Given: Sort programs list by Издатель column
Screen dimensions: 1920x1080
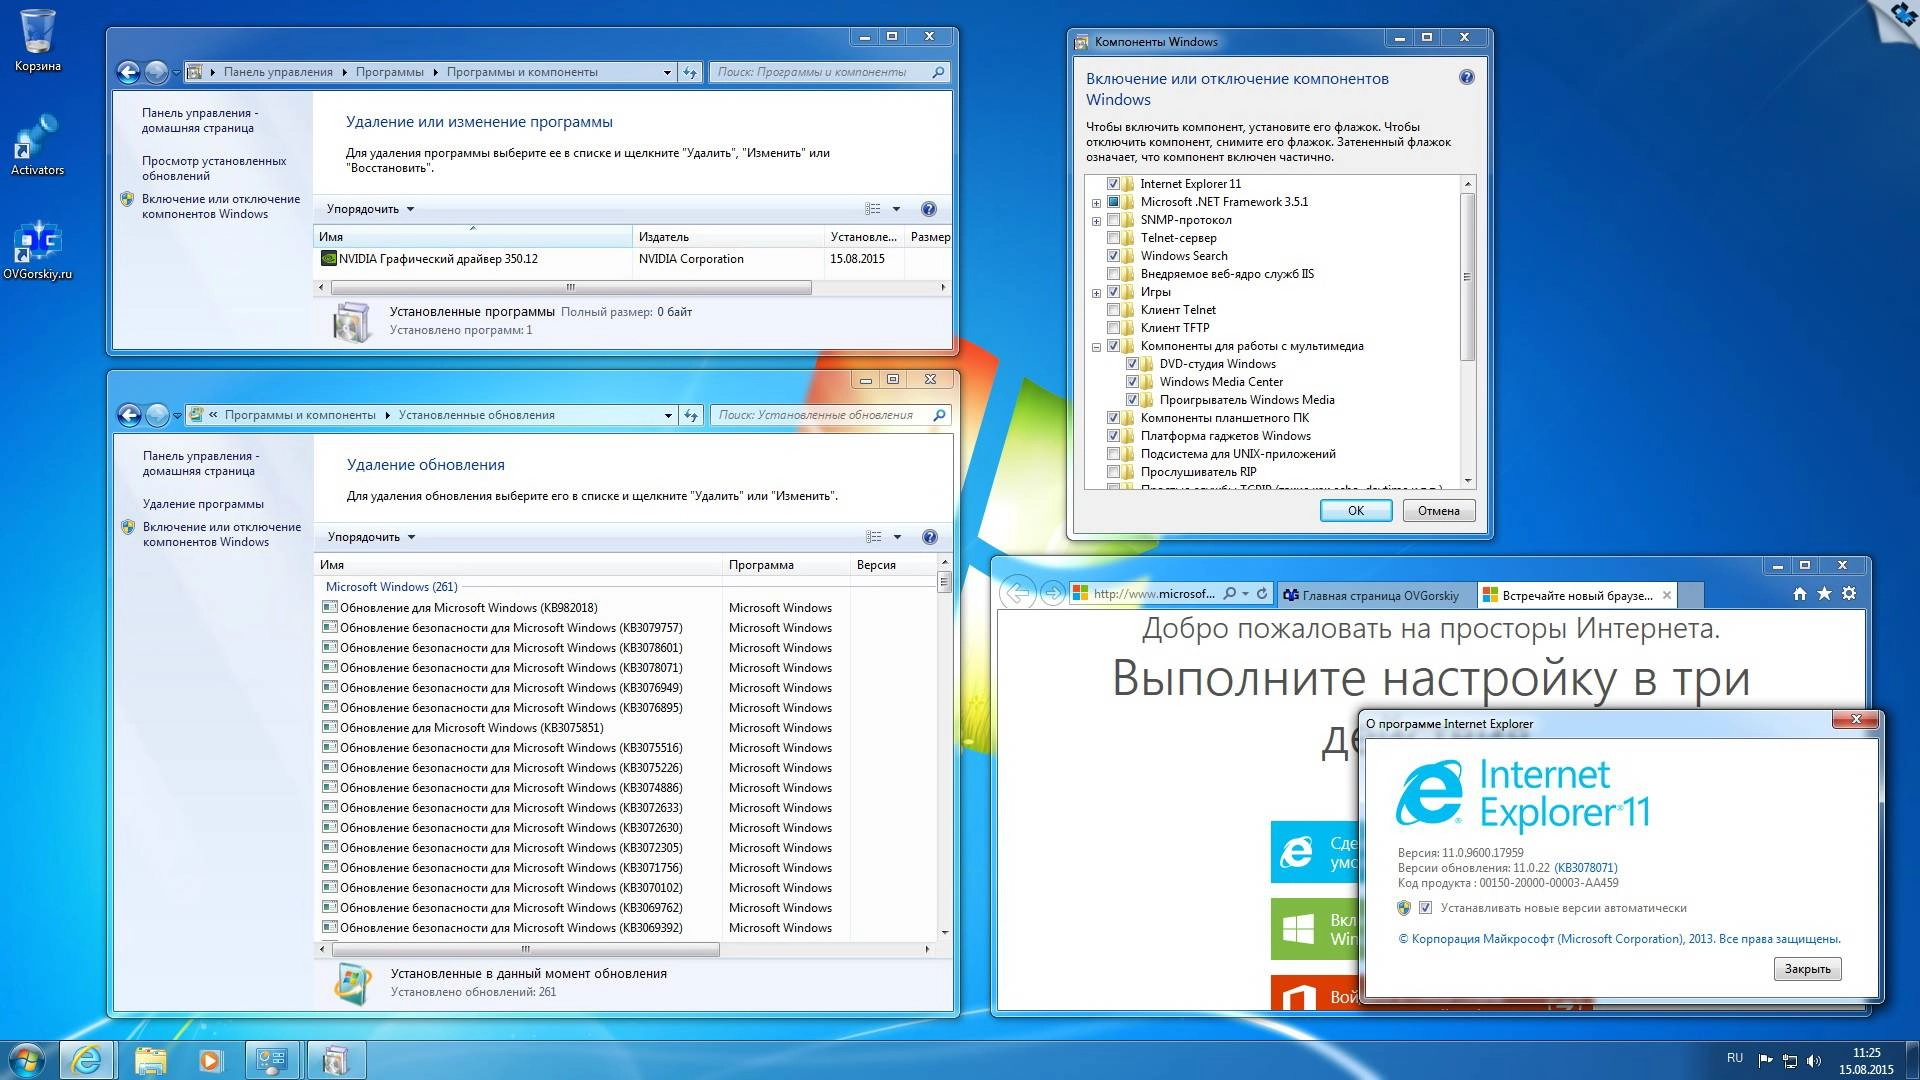Looking at the screenshot, I should 728,237.
